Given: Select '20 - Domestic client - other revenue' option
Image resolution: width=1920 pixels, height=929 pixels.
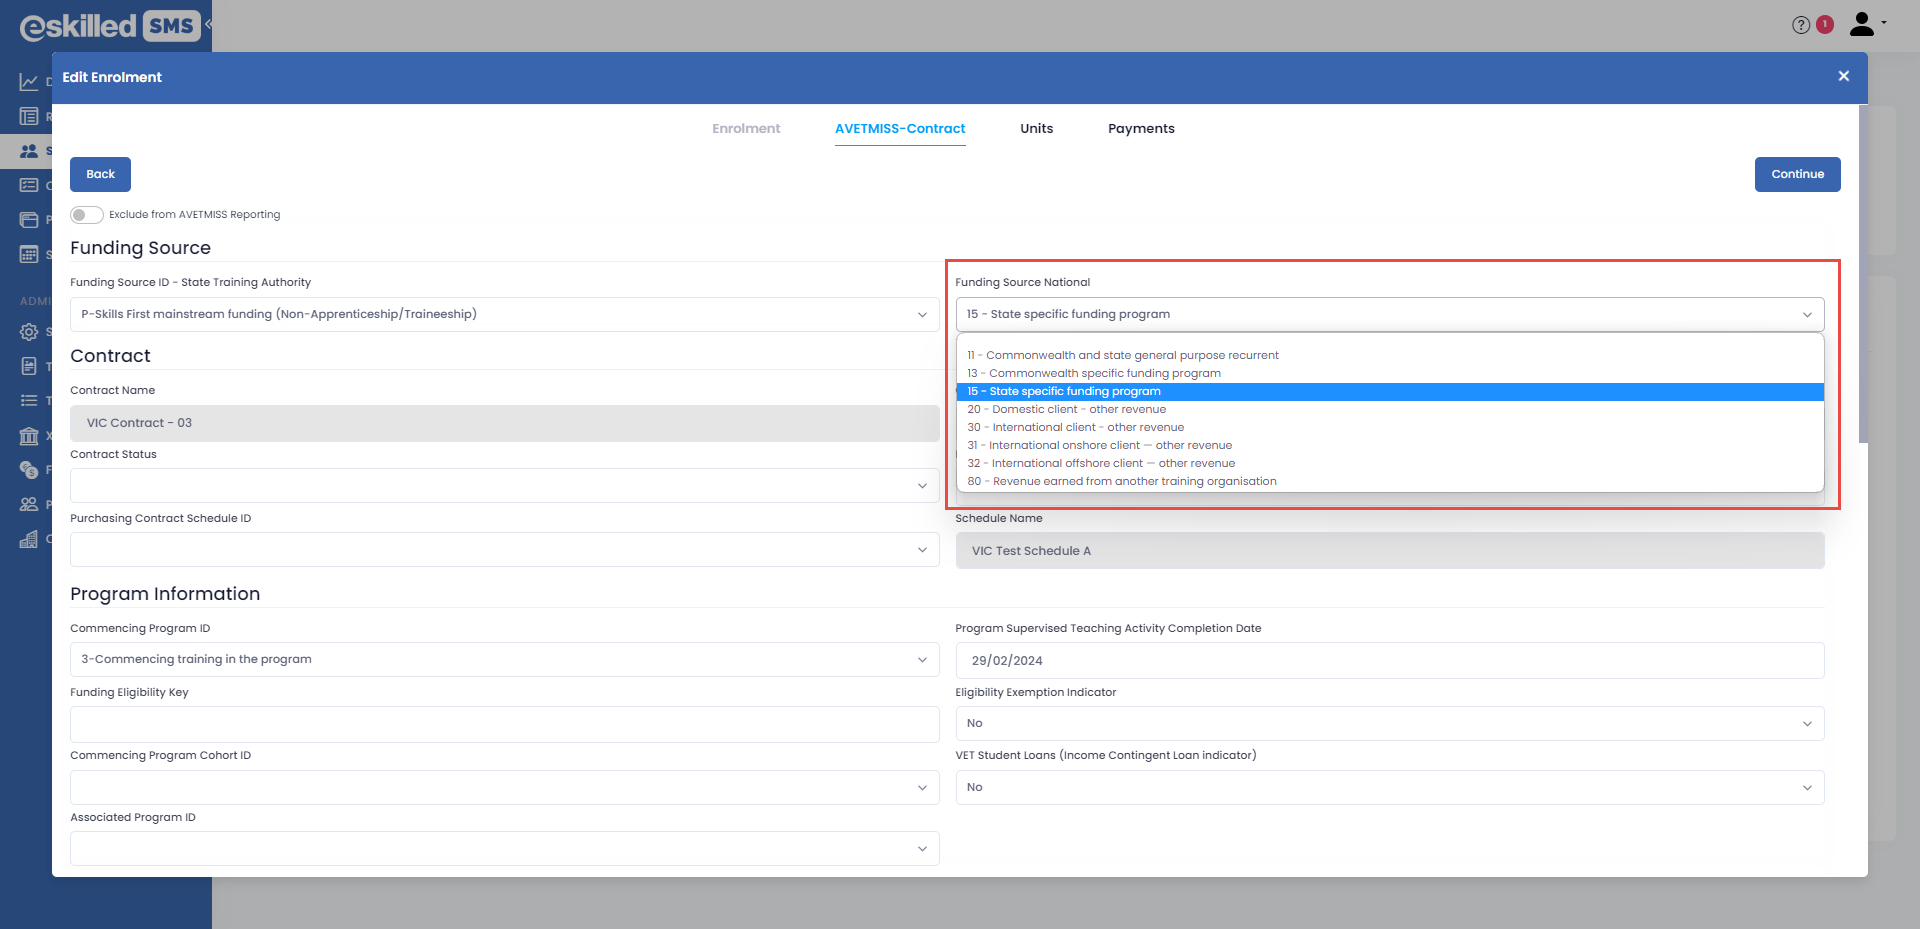Looking at the screenshot, I should coord(1066,409).
